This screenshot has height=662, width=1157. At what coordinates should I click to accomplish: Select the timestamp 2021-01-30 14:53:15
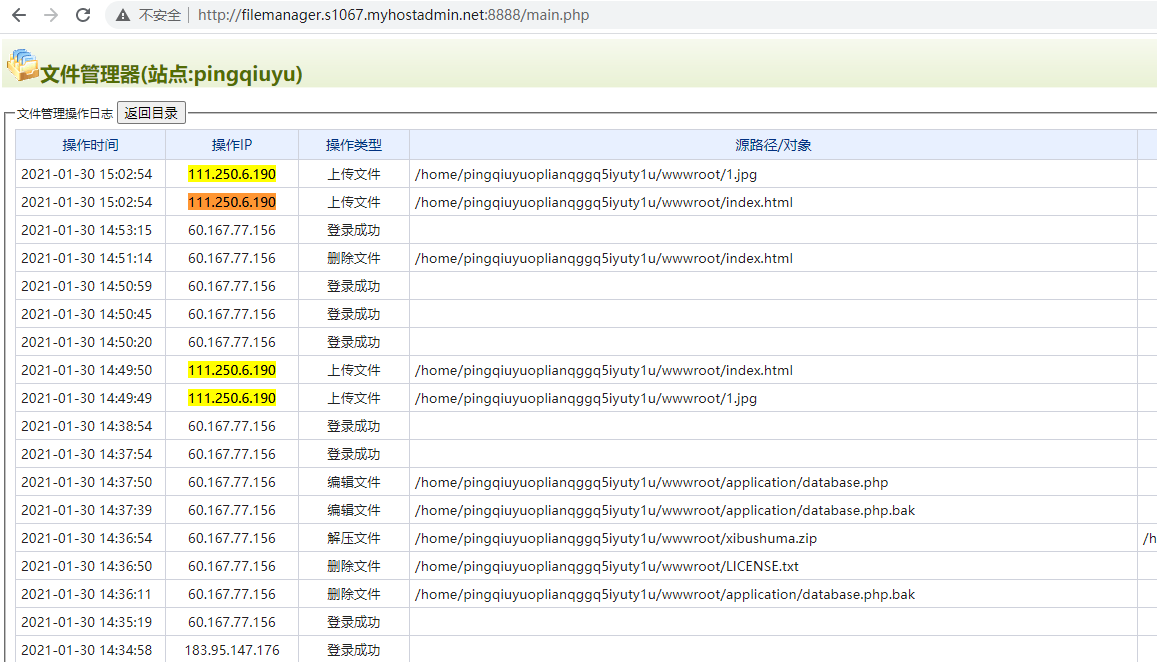[x=87, y=230]
